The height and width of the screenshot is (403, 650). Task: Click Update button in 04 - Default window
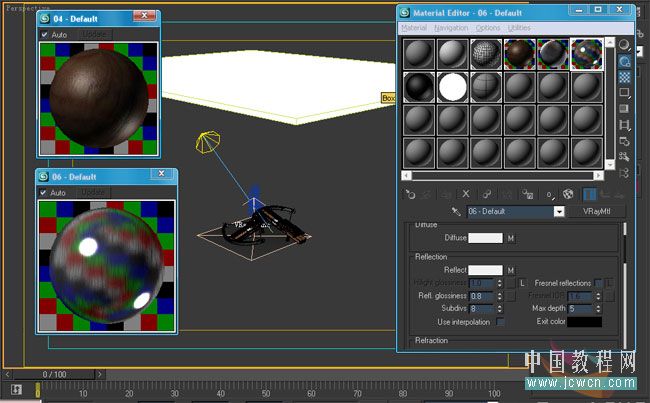(95, 34)
